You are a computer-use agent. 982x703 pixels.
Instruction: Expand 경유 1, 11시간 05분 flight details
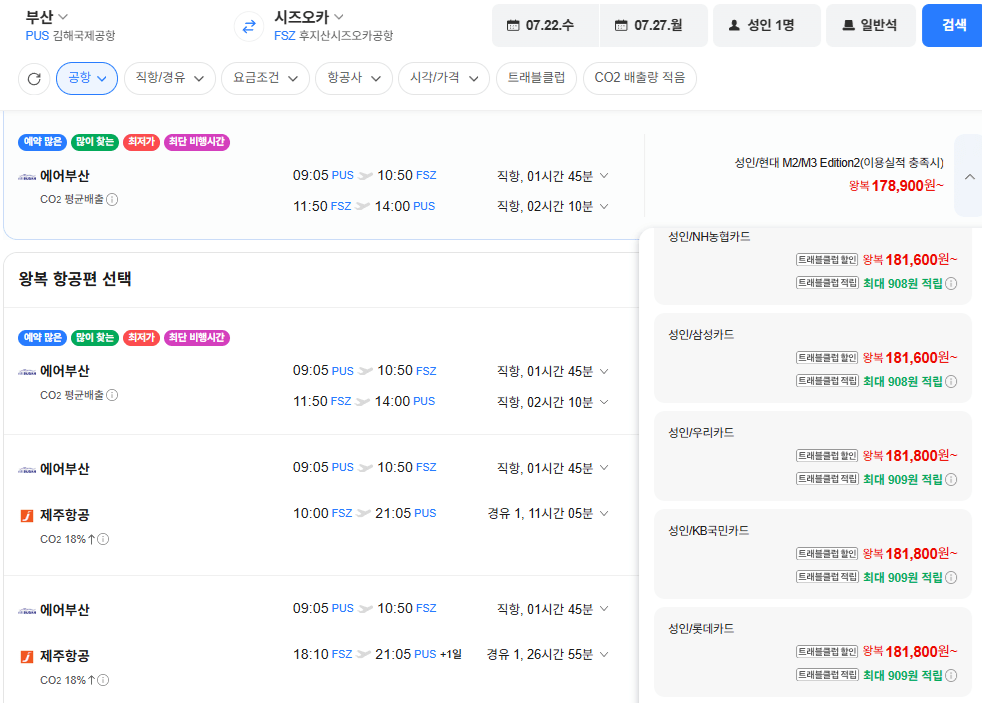point(604,513)
